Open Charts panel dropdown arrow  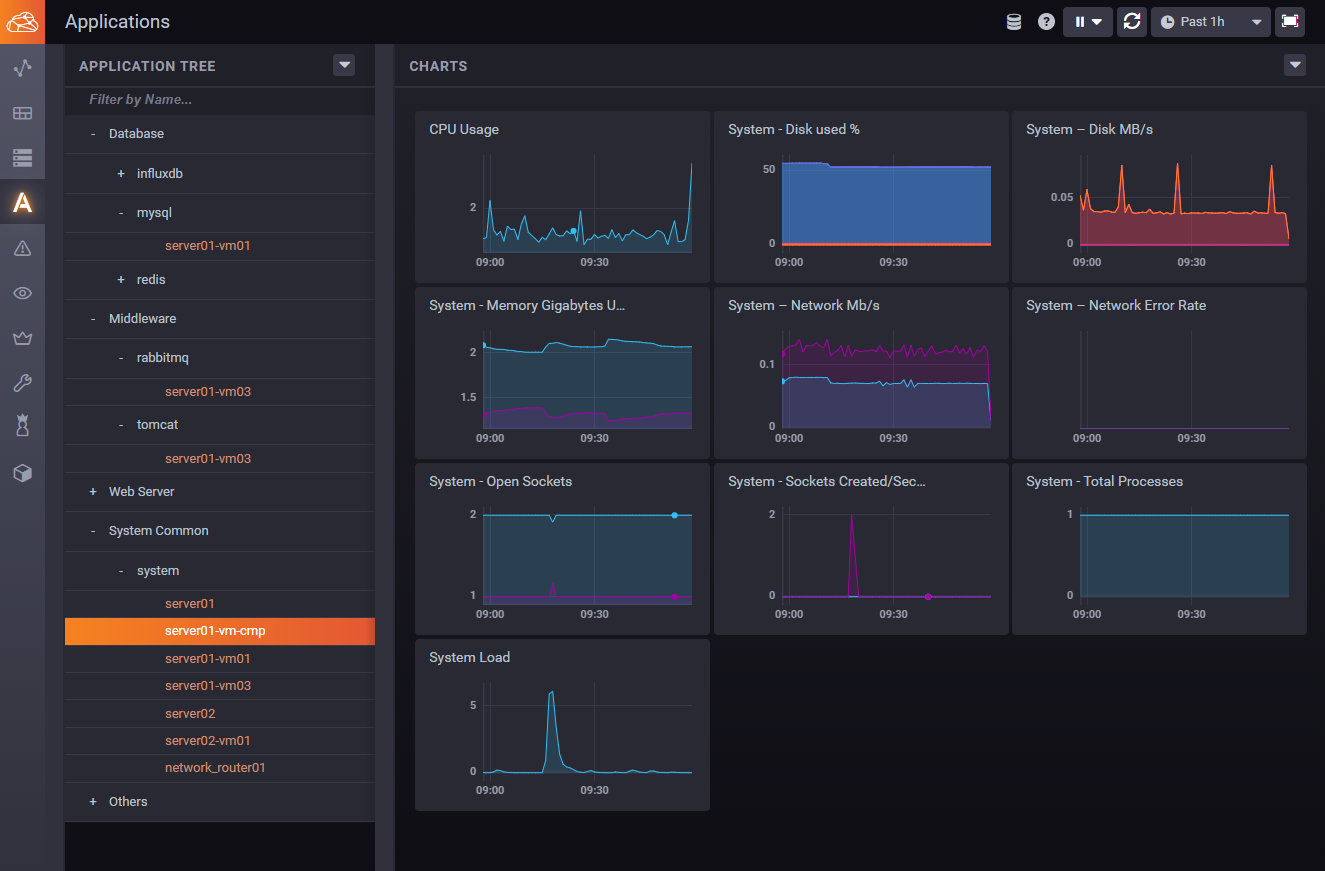(1295, 65)
